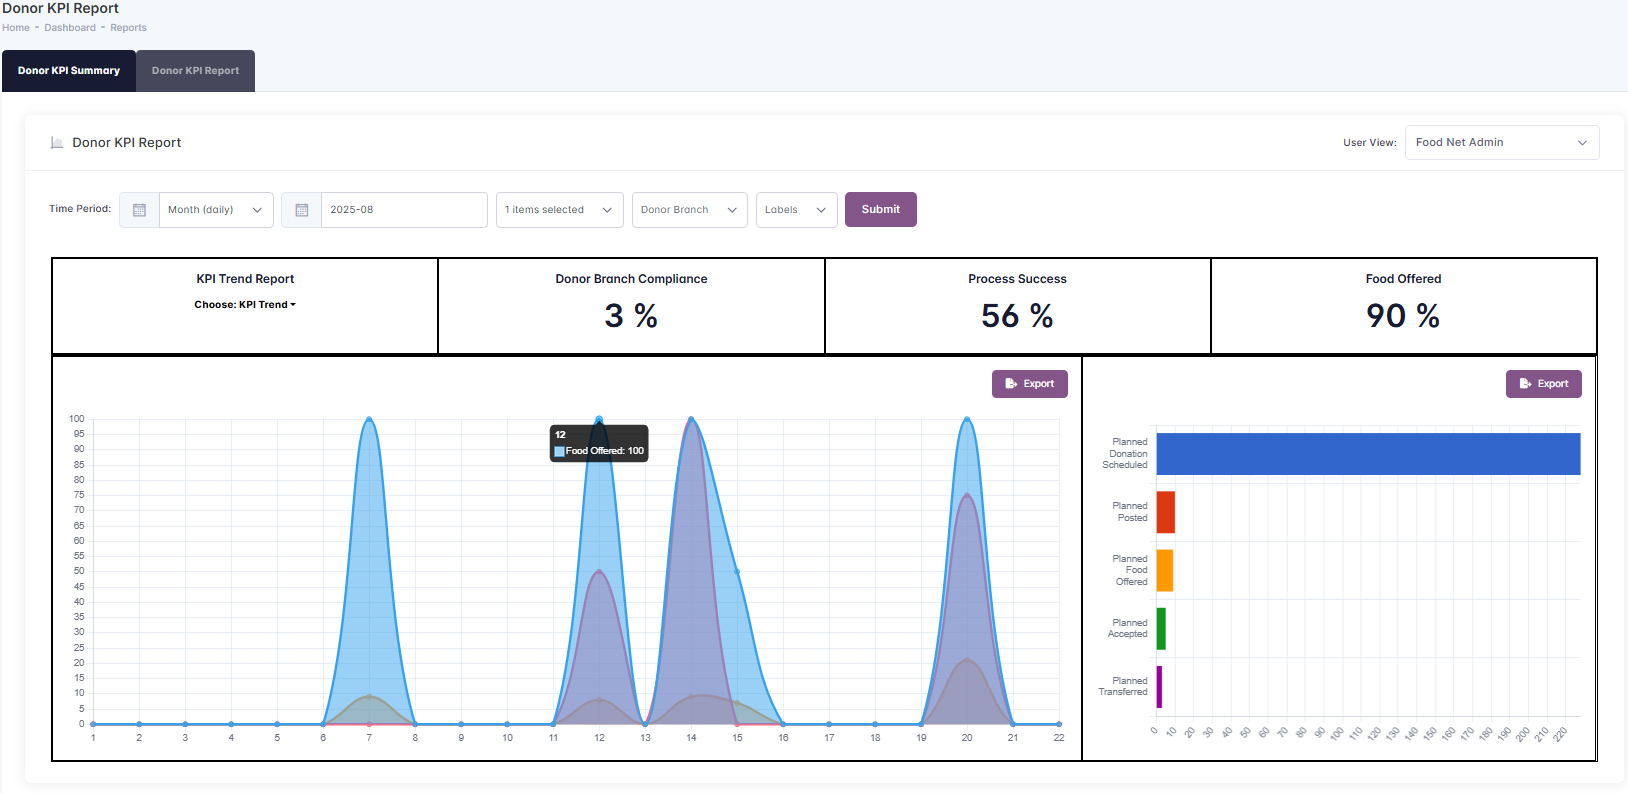Switch to the Donor KPI Summary tab

click(x=69, y=71)
